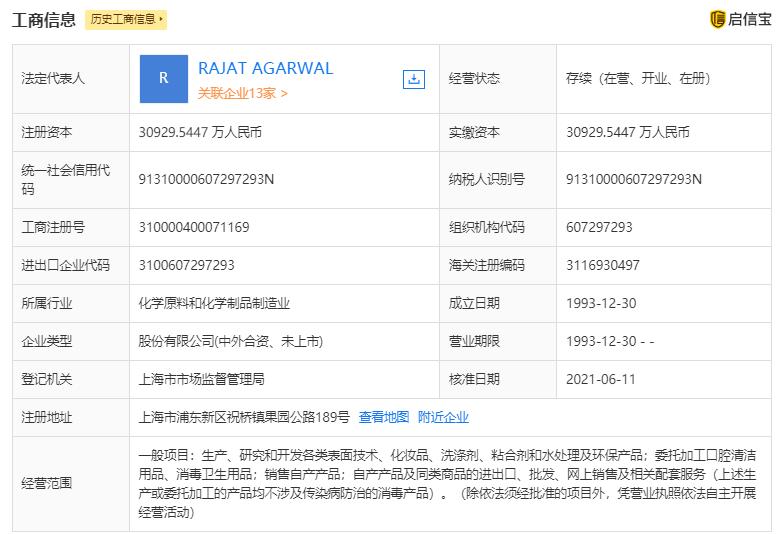Click the 查看地图 link
The width and height of the screenshot is (778, 534).
(x=384, y=417)
